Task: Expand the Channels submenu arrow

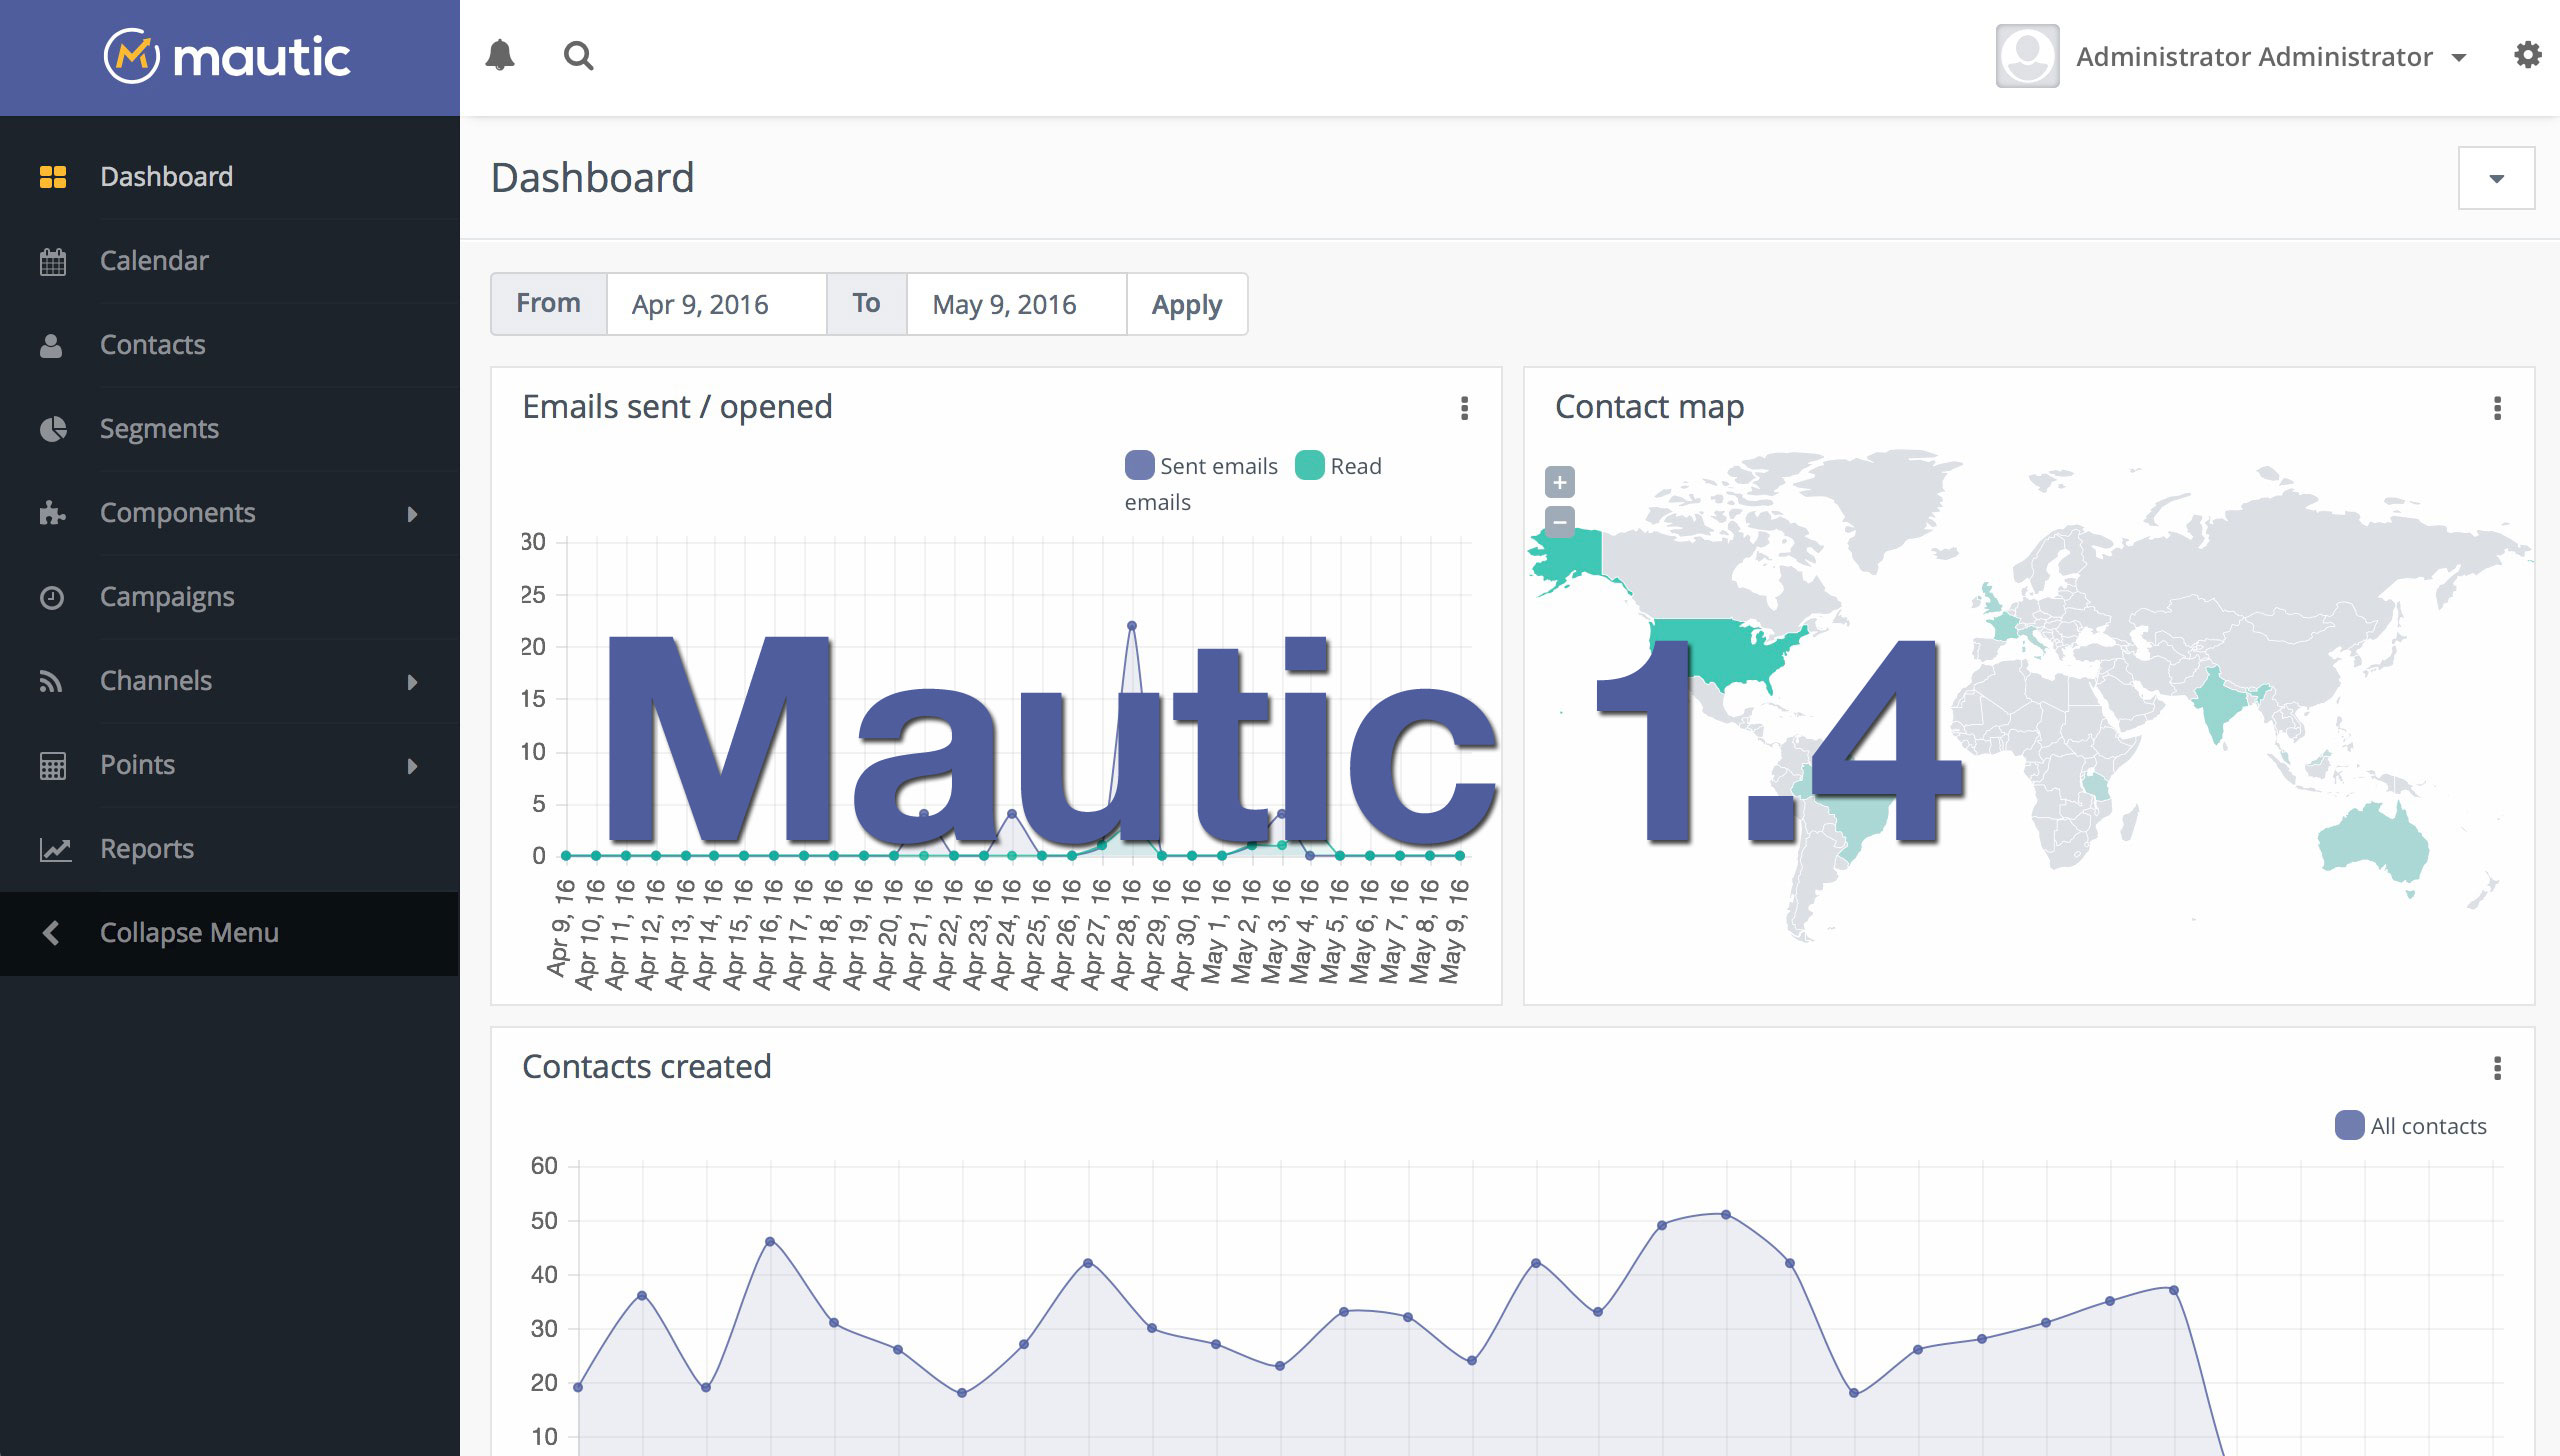Action: coord(412,682)
